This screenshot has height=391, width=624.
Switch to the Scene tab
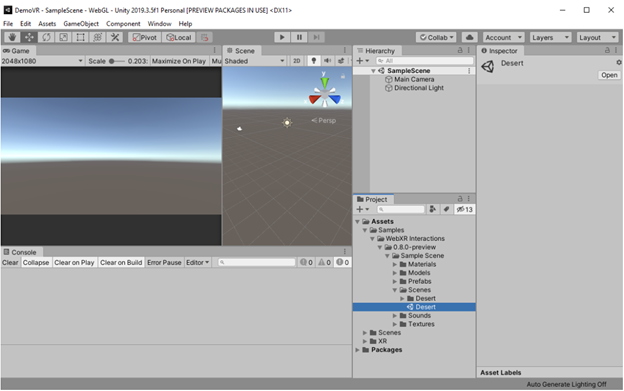click(x=241, y=51)
